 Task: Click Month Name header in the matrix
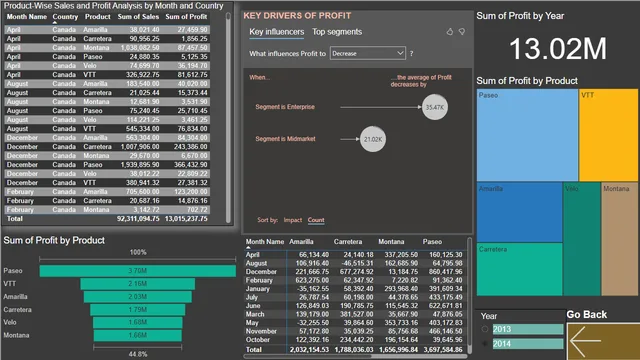point(264,242)
